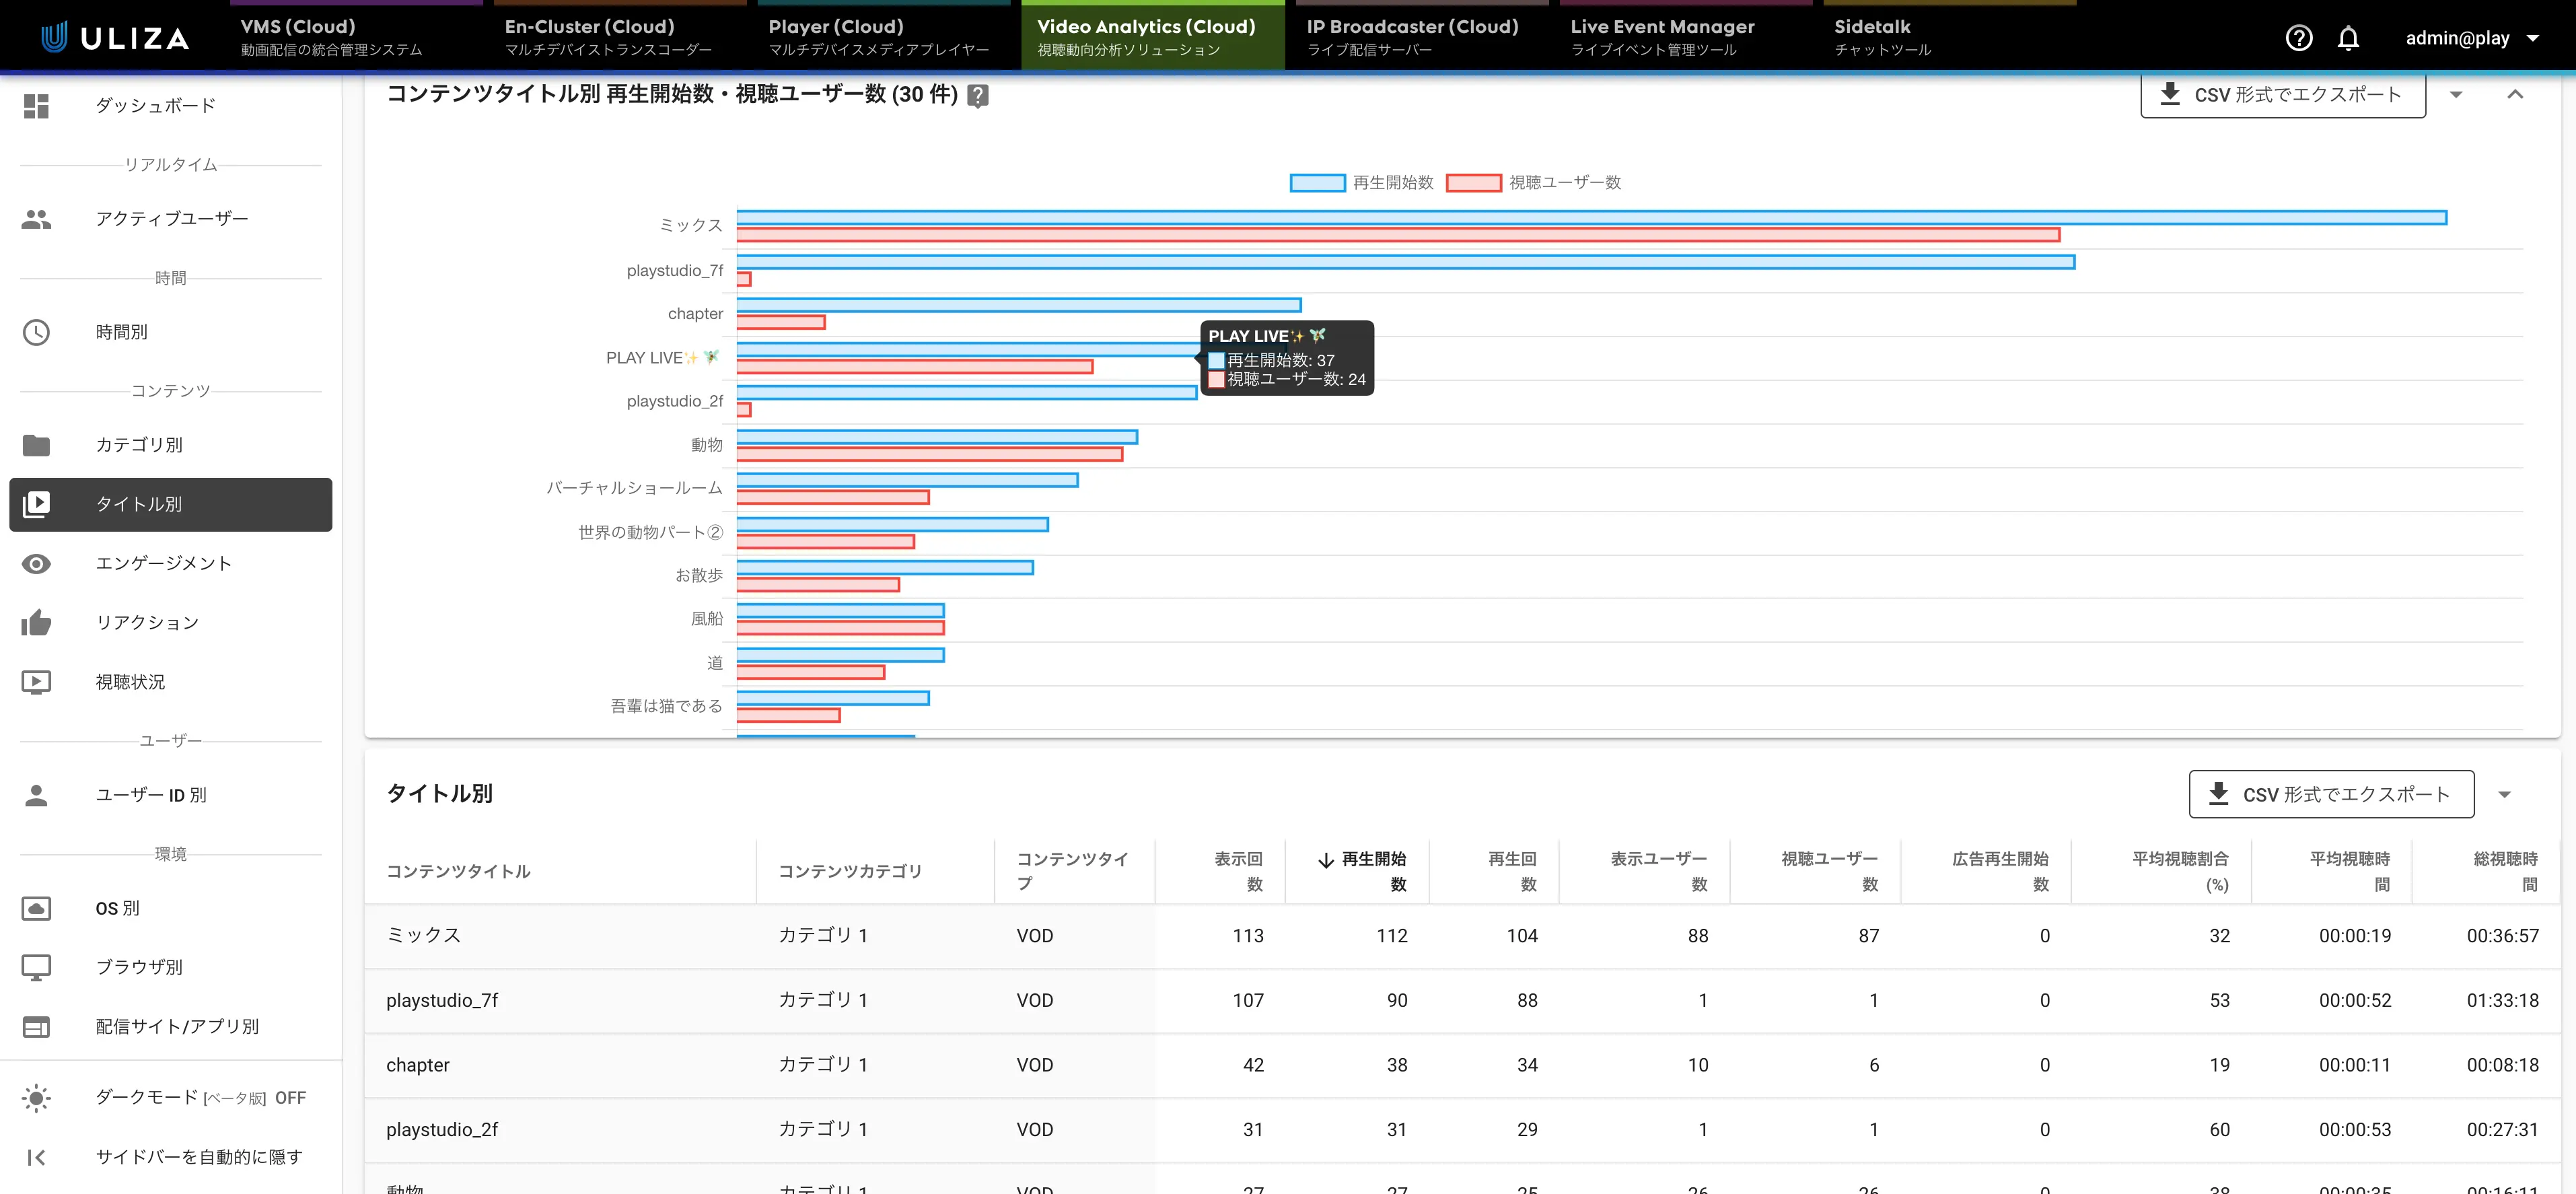Click playstudio_7f title in table

point(442,1001)
